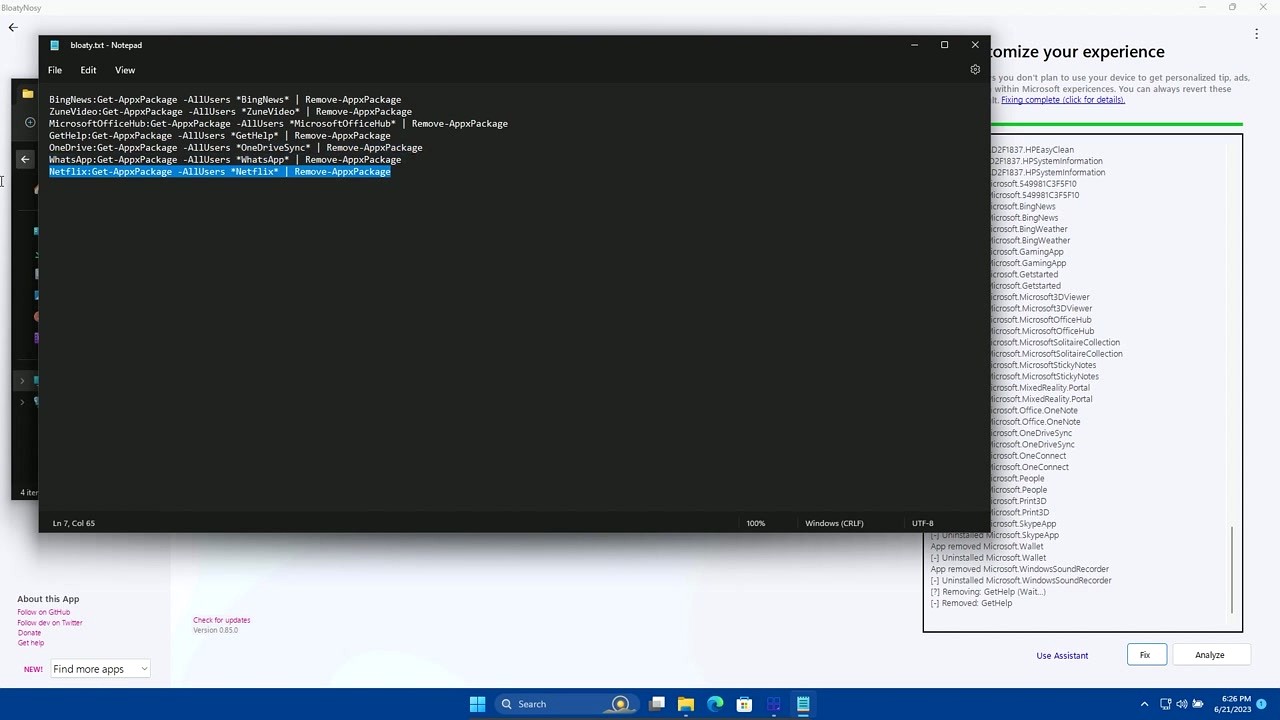This screenshot has width=1280, height=720.
Task: Open the Start menu from the taskbar
Action: (x=477, y=703)
